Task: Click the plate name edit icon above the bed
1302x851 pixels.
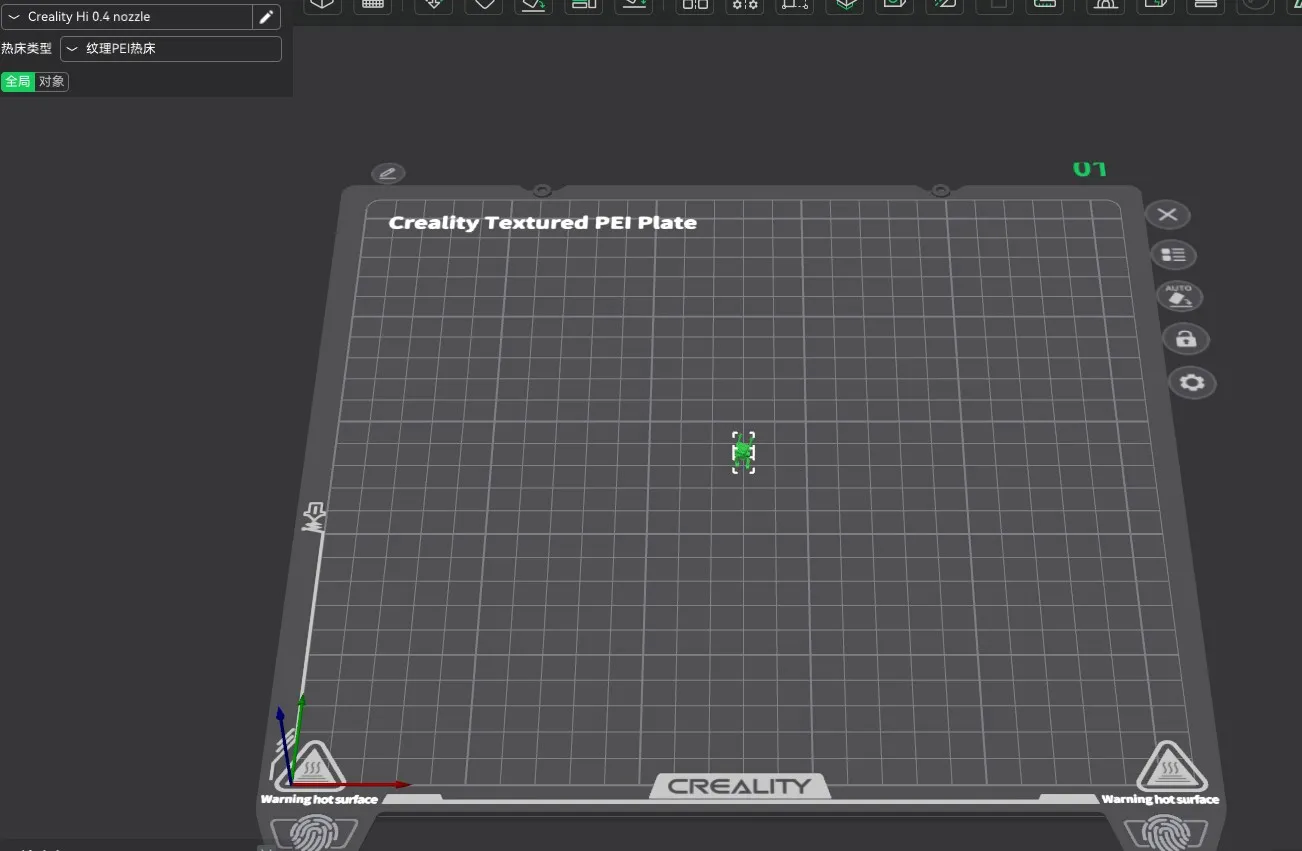Action: coord(388,173)
